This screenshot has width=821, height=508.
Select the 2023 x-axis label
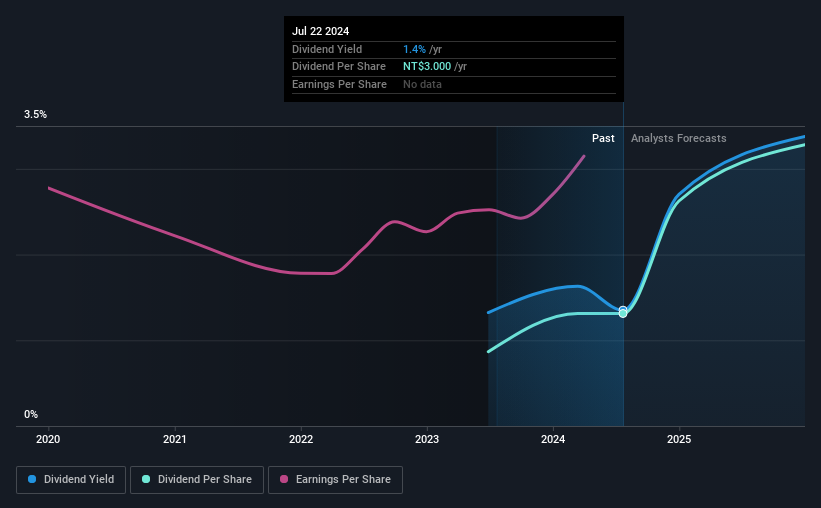click(x=427, y=439)
